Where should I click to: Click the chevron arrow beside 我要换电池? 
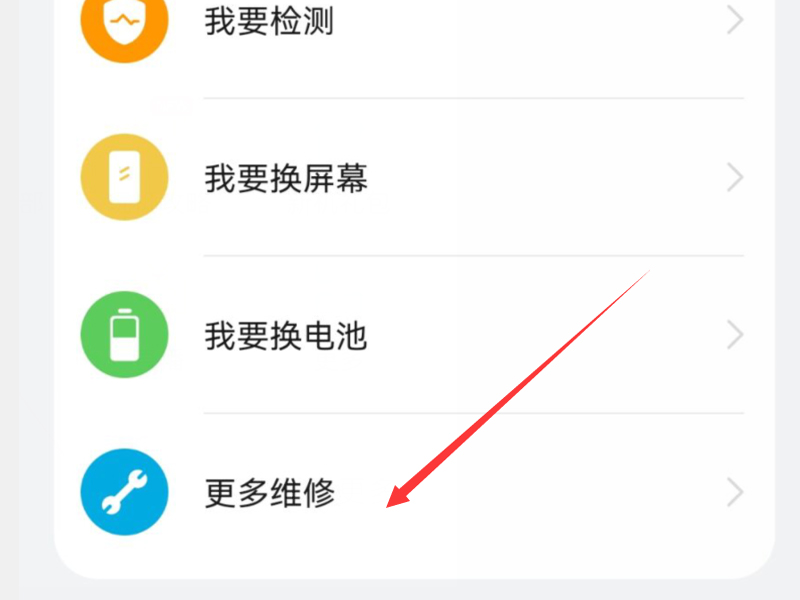pos(735,335)
